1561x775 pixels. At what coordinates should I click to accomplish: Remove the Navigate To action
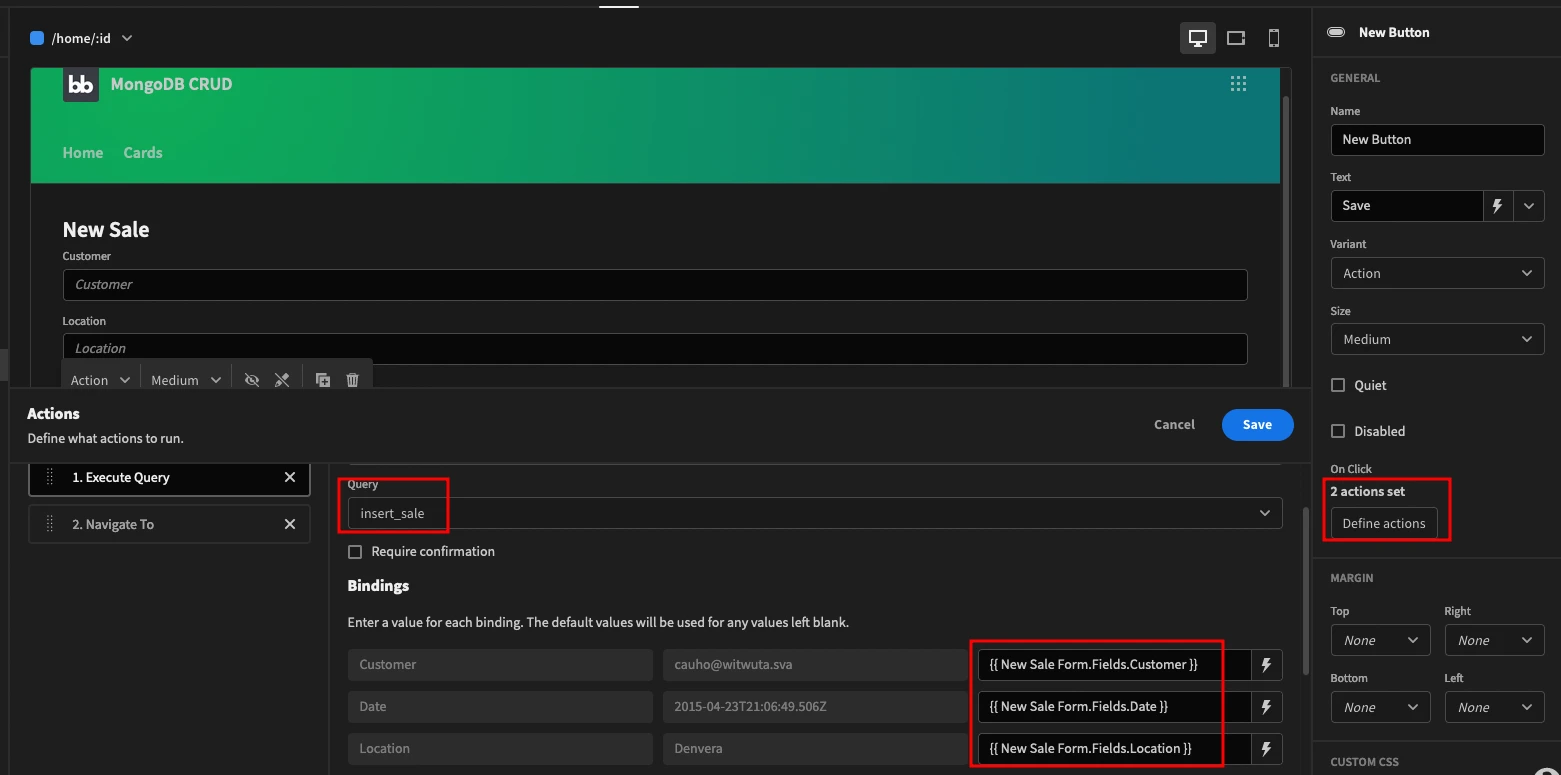click(x=290, y=524)
